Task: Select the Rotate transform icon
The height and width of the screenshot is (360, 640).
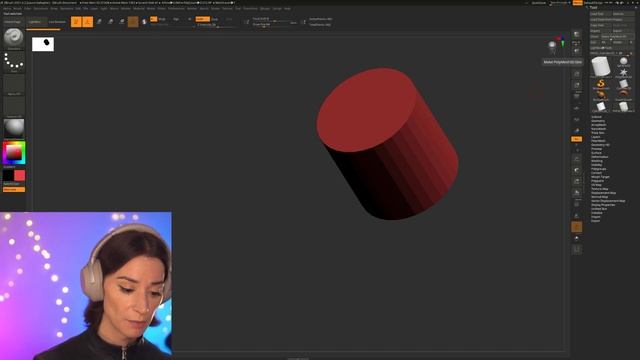Action: (x=122, y=22)
